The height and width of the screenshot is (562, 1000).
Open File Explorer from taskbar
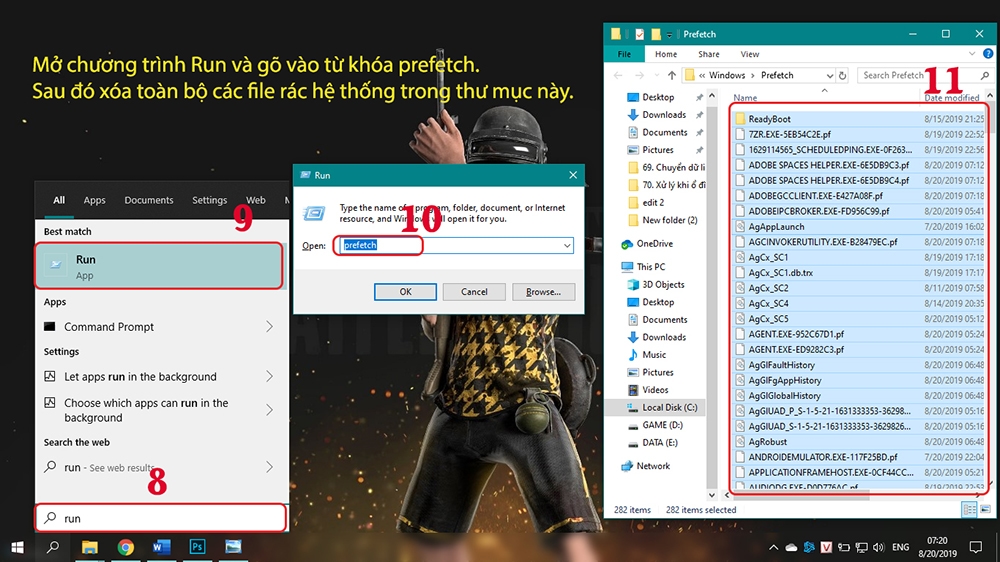[89, 547]
